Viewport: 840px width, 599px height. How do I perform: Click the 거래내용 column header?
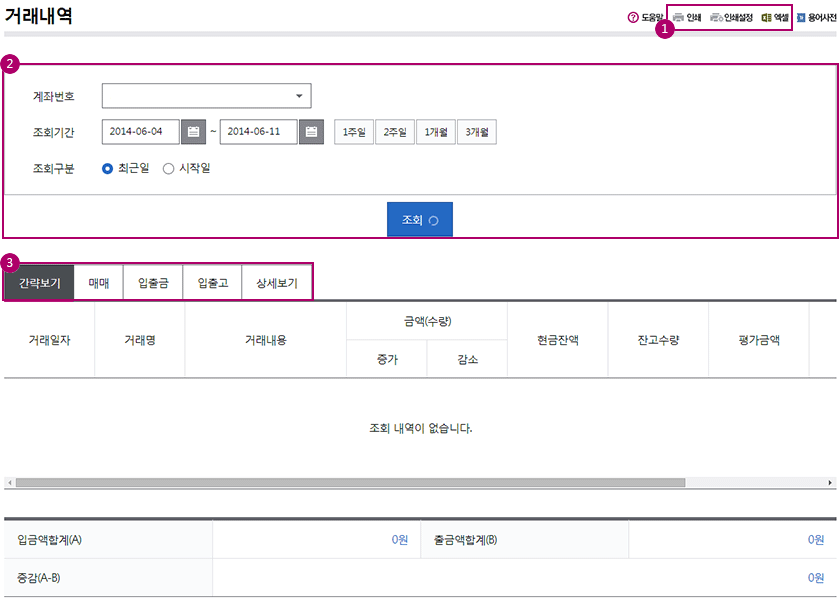(x=266, y=340)
